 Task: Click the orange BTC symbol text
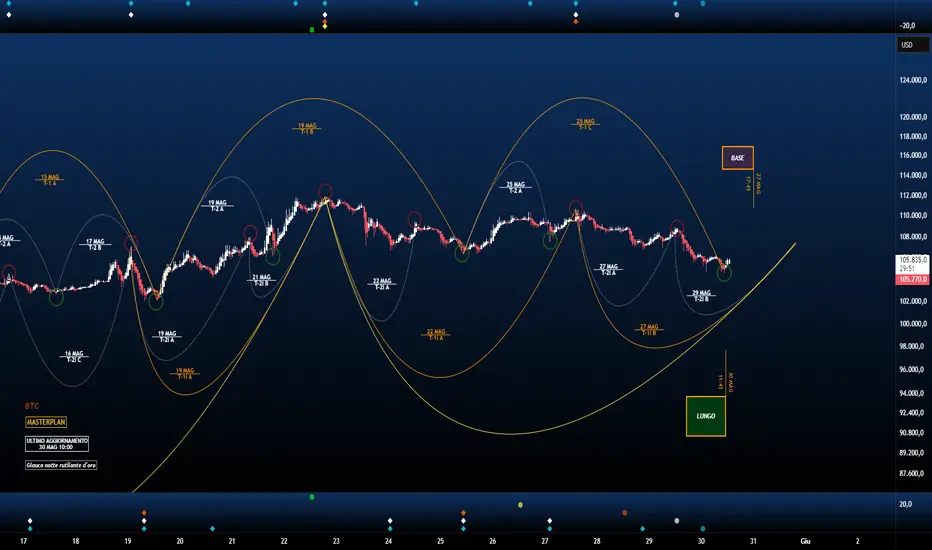click(32, 406)
